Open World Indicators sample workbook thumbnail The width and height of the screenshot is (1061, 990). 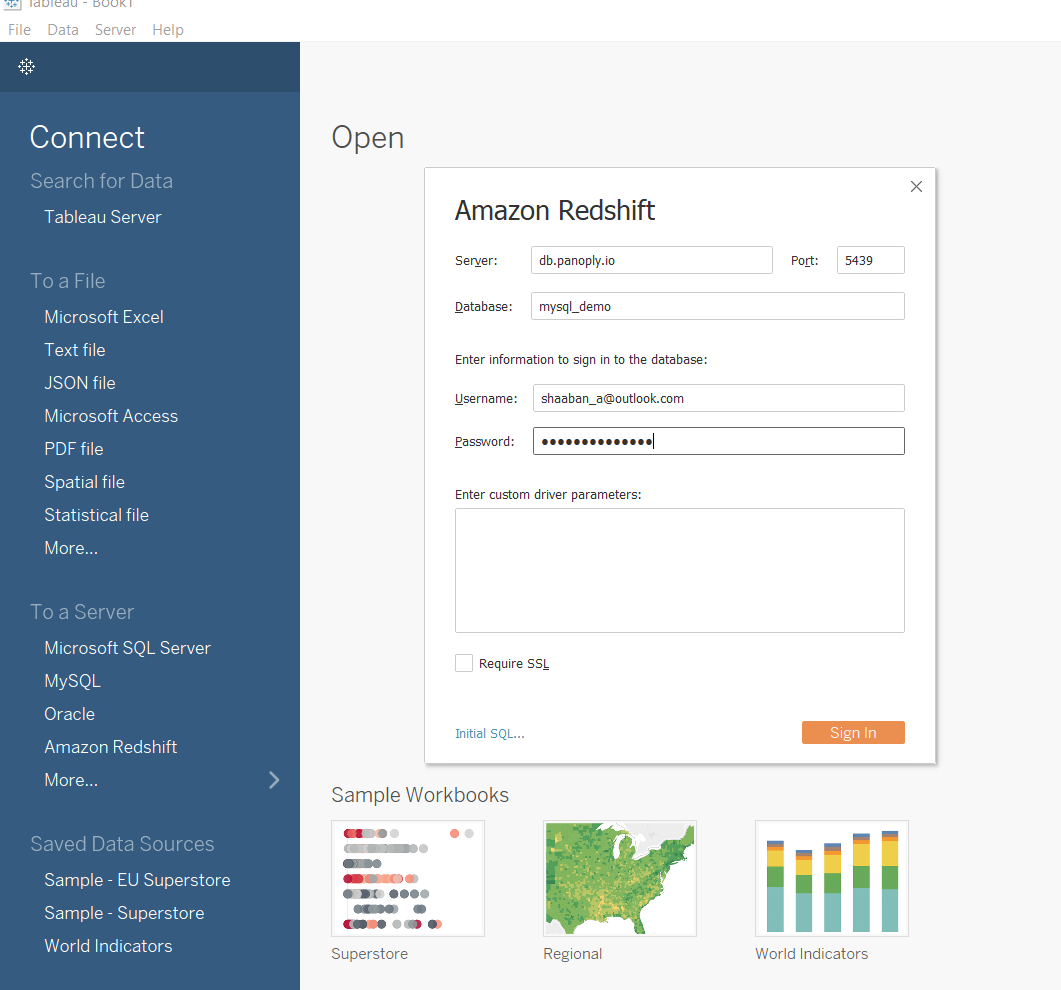click(831, 878)
